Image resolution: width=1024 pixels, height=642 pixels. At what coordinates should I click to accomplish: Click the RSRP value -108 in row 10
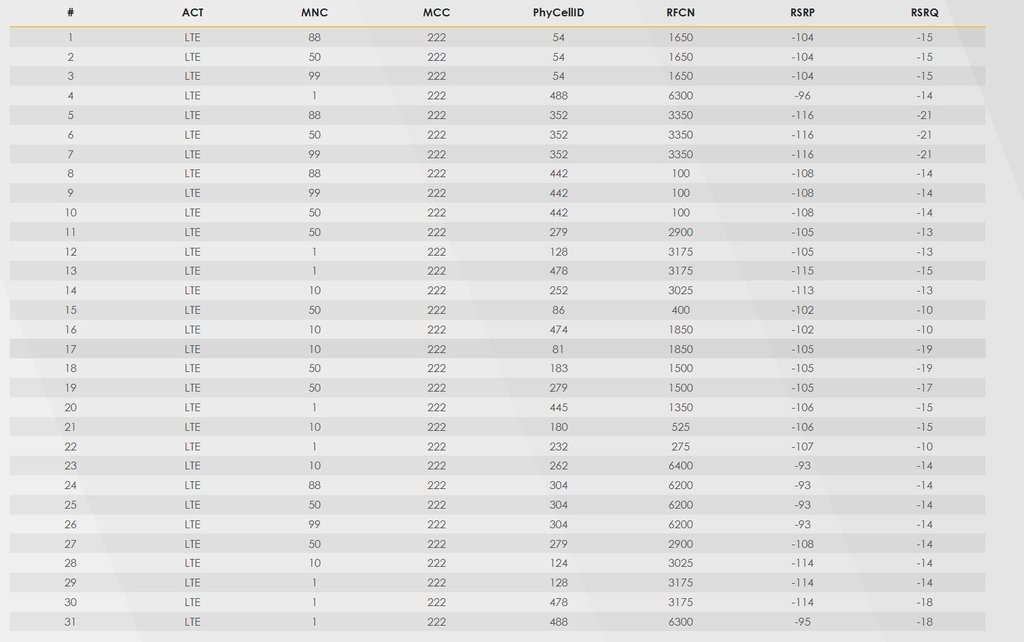coord(802,213)
